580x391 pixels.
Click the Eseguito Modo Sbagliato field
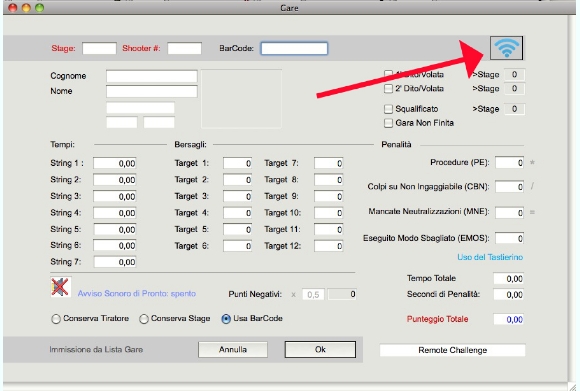509,238
